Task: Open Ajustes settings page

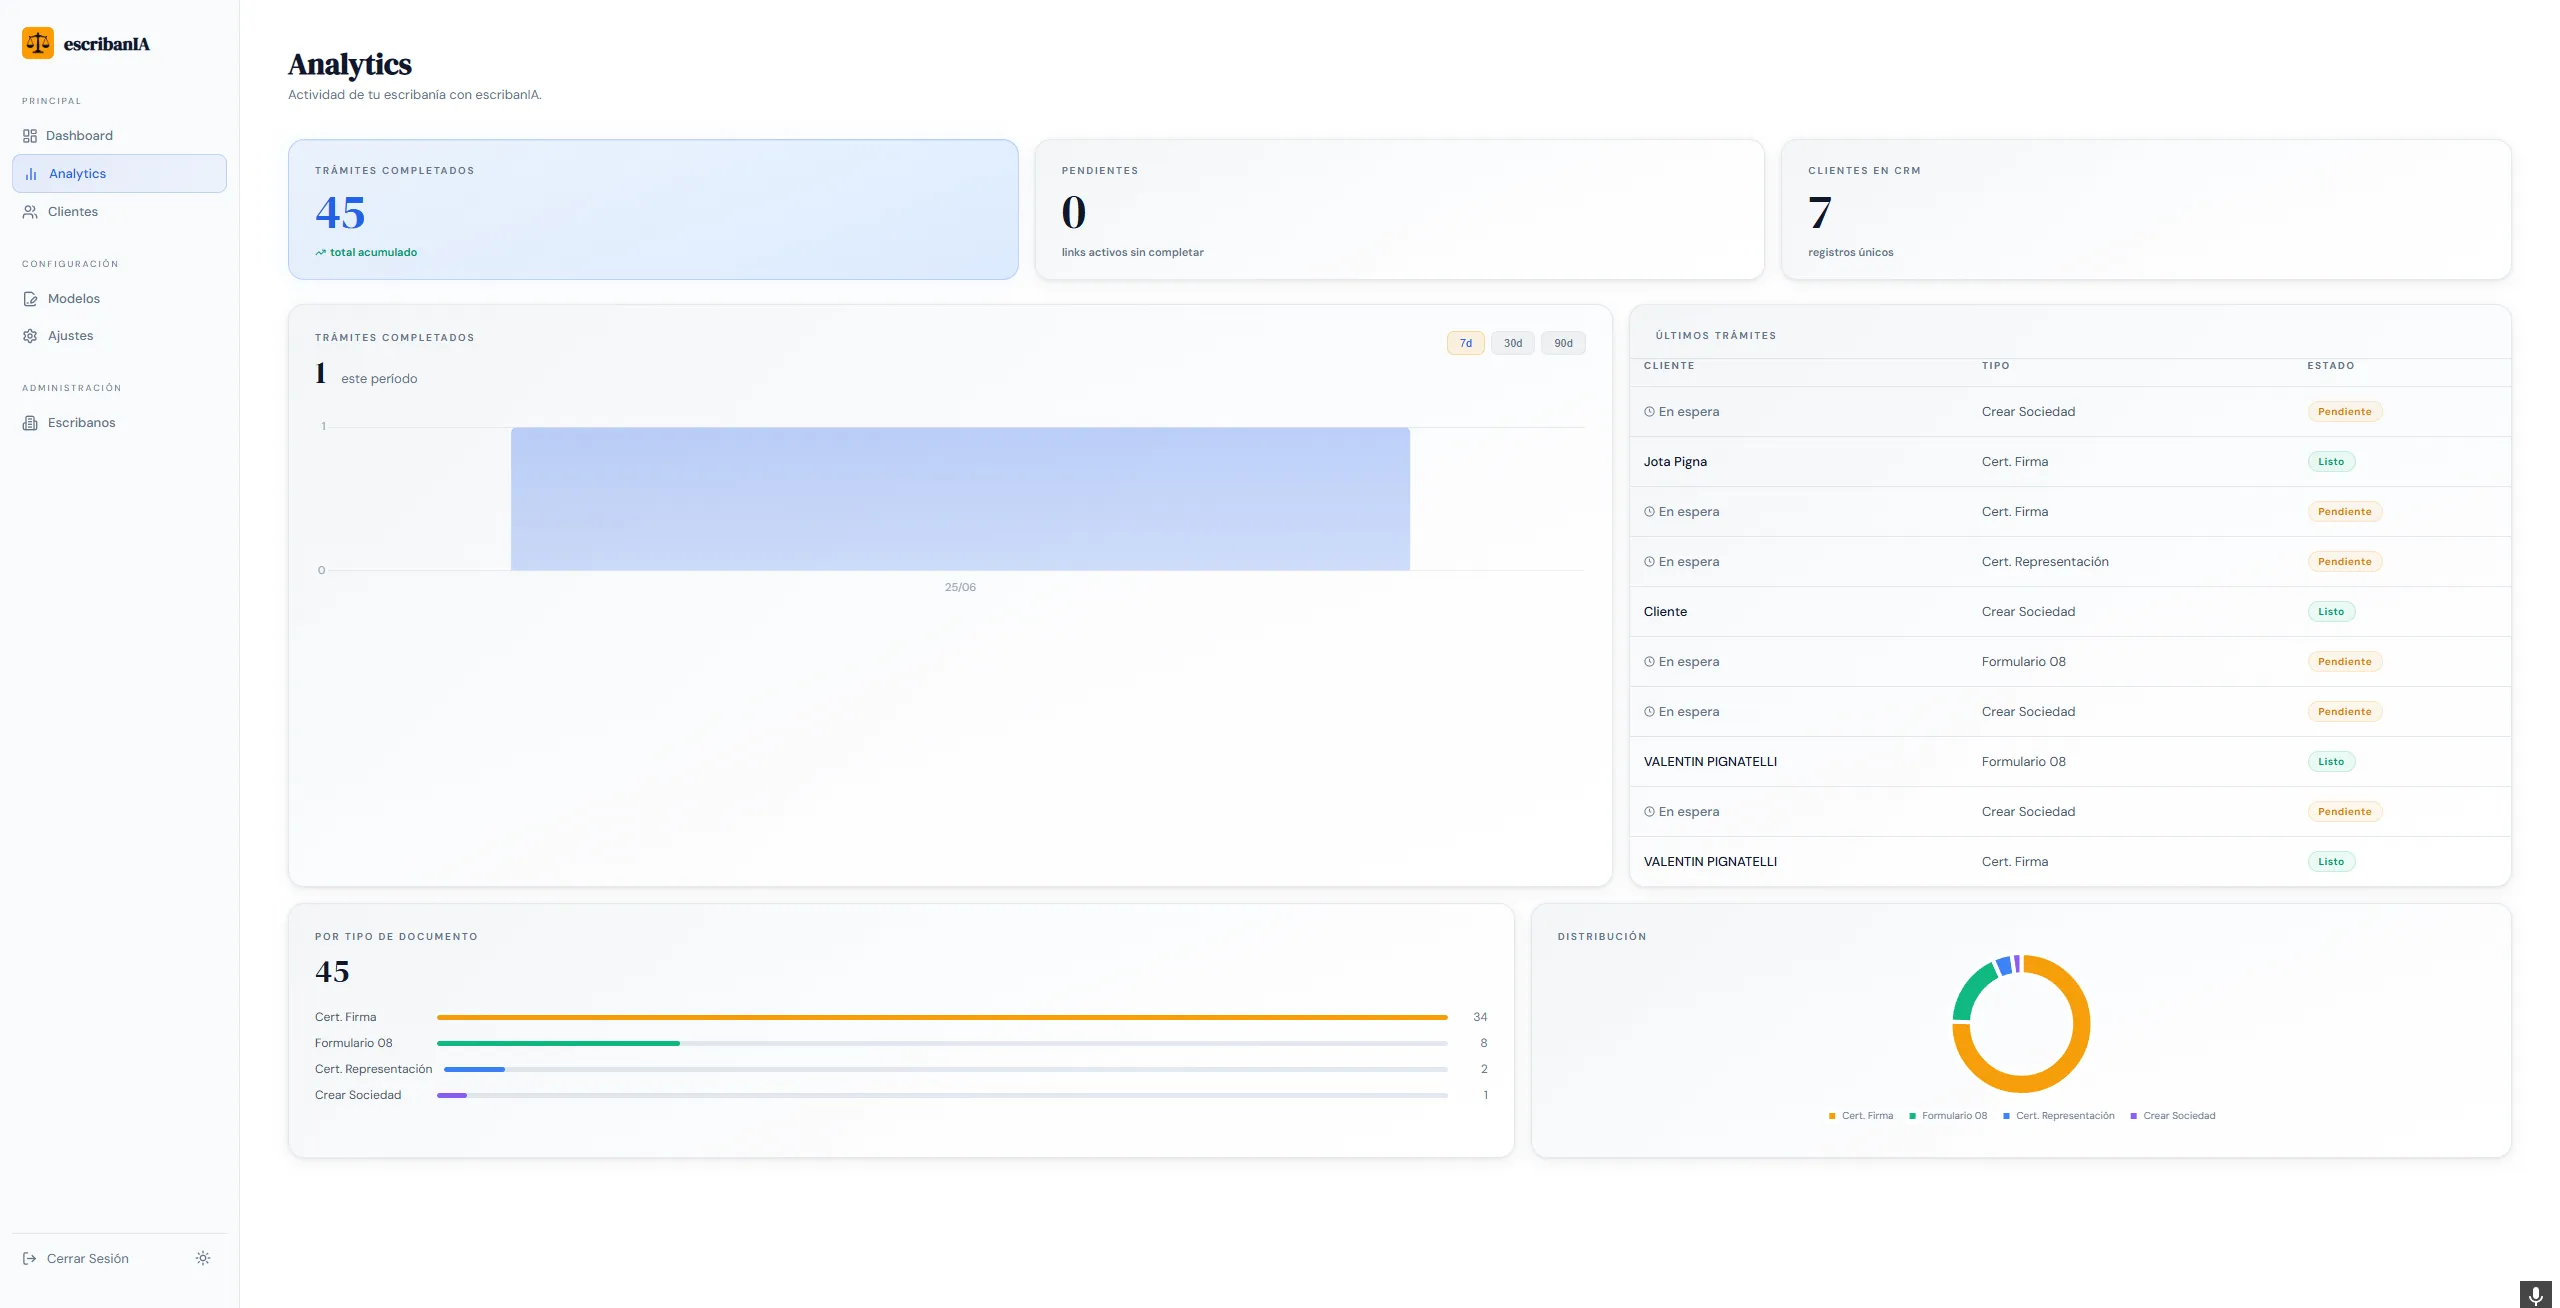Action: point(120,336)
